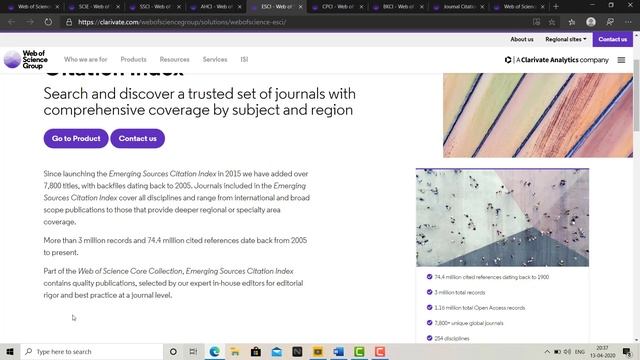This screenshot has width=640, height=360.
Task: Open a new browser tab with plus icon
Action: [556, 7]
